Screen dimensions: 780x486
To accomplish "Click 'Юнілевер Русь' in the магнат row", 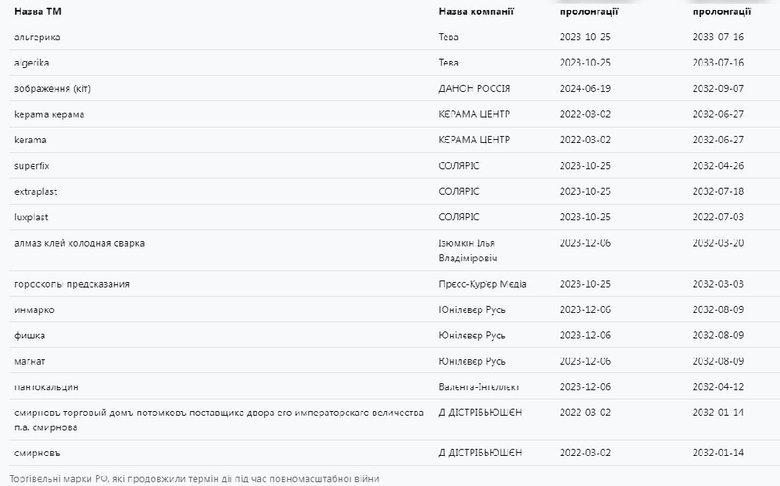I will (x=472, y=362).
